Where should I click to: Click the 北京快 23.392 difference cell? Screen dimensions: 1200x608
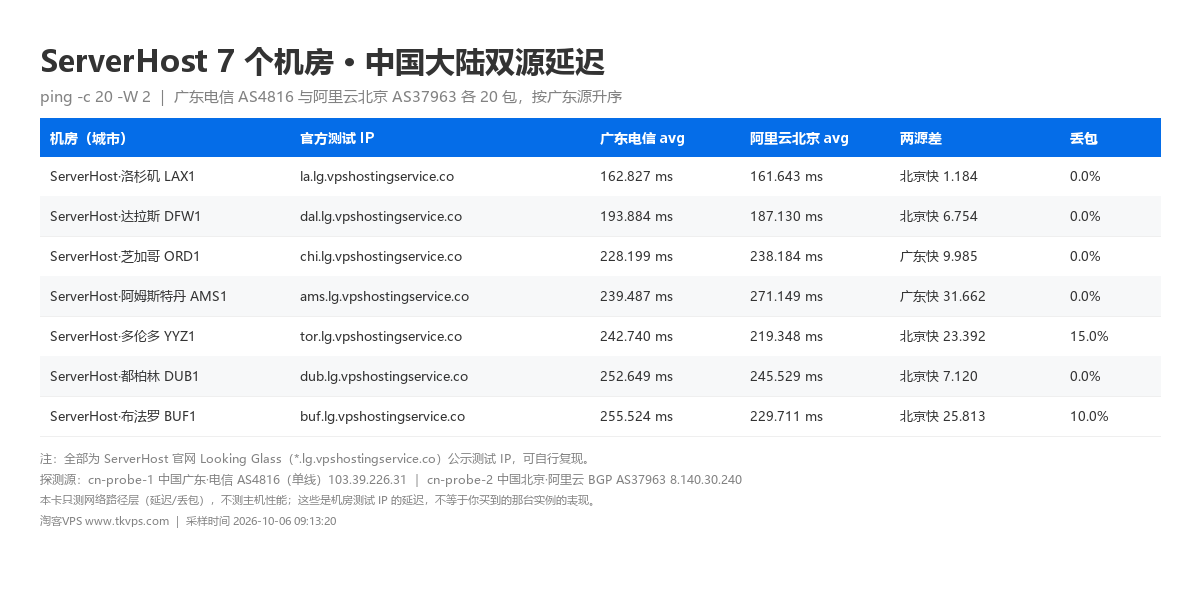[x=943, y=336]
